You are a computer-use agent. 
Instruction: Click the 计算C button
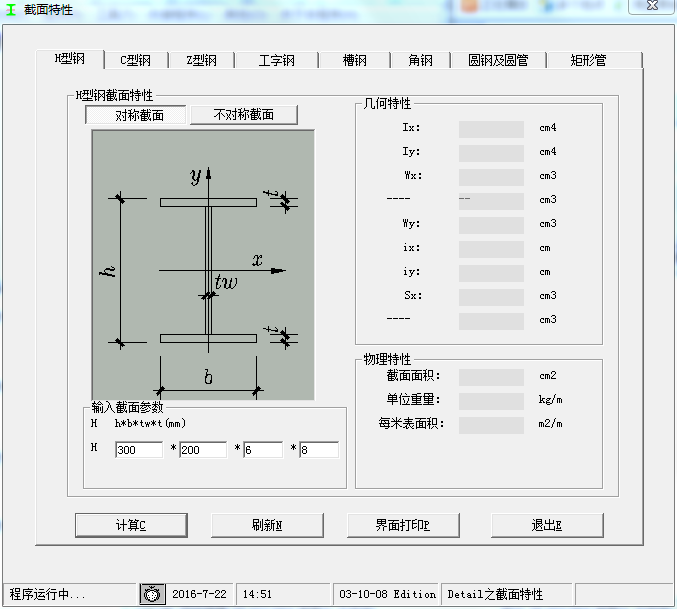pyautogui.click(x=131, y=525)
